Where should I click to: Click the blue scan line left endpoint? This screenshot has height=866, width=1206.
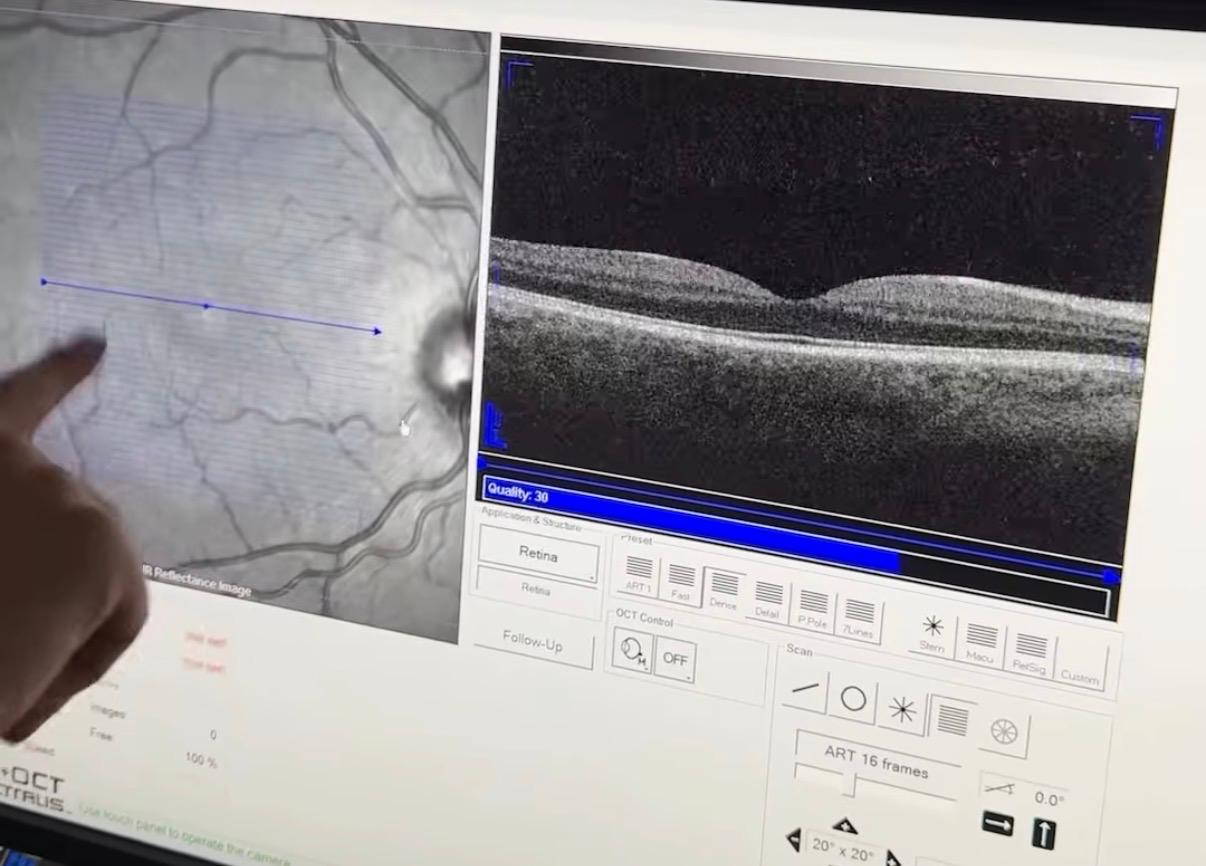pyautogui.click(x=43, y=282)
